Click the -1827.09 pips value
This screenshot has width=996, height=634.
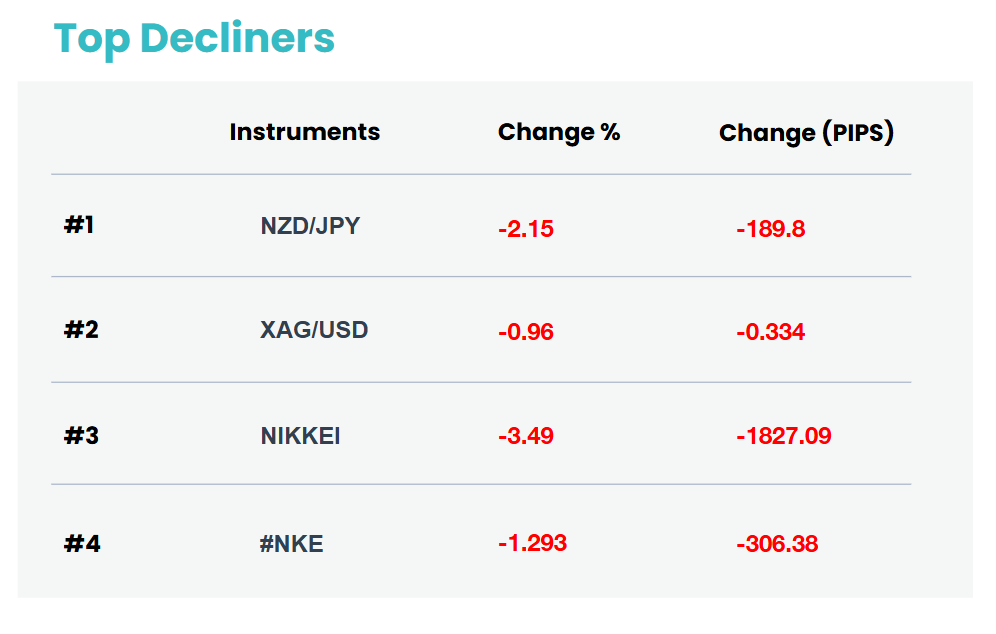tap(784, 436)
